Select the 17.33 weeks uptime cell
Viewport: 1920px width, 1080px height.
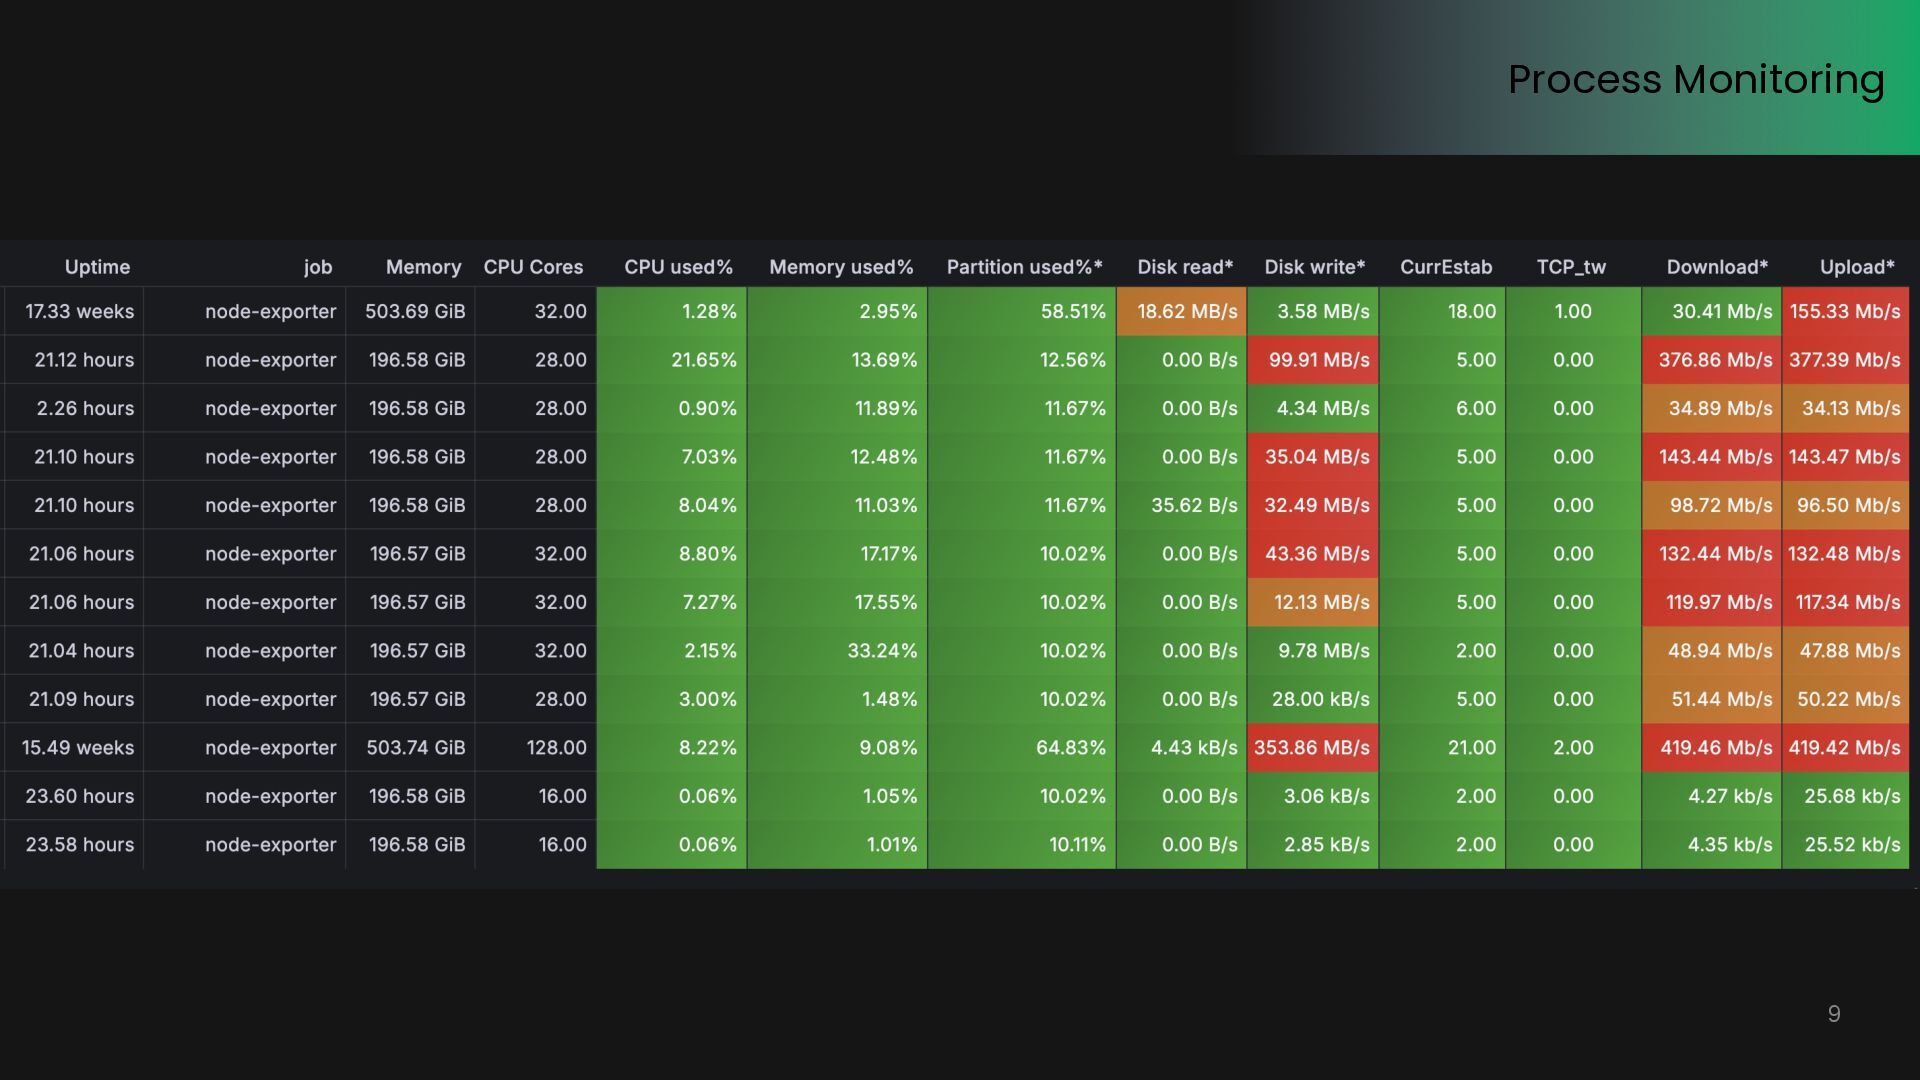pyautogui.click(x=79, y=311)
